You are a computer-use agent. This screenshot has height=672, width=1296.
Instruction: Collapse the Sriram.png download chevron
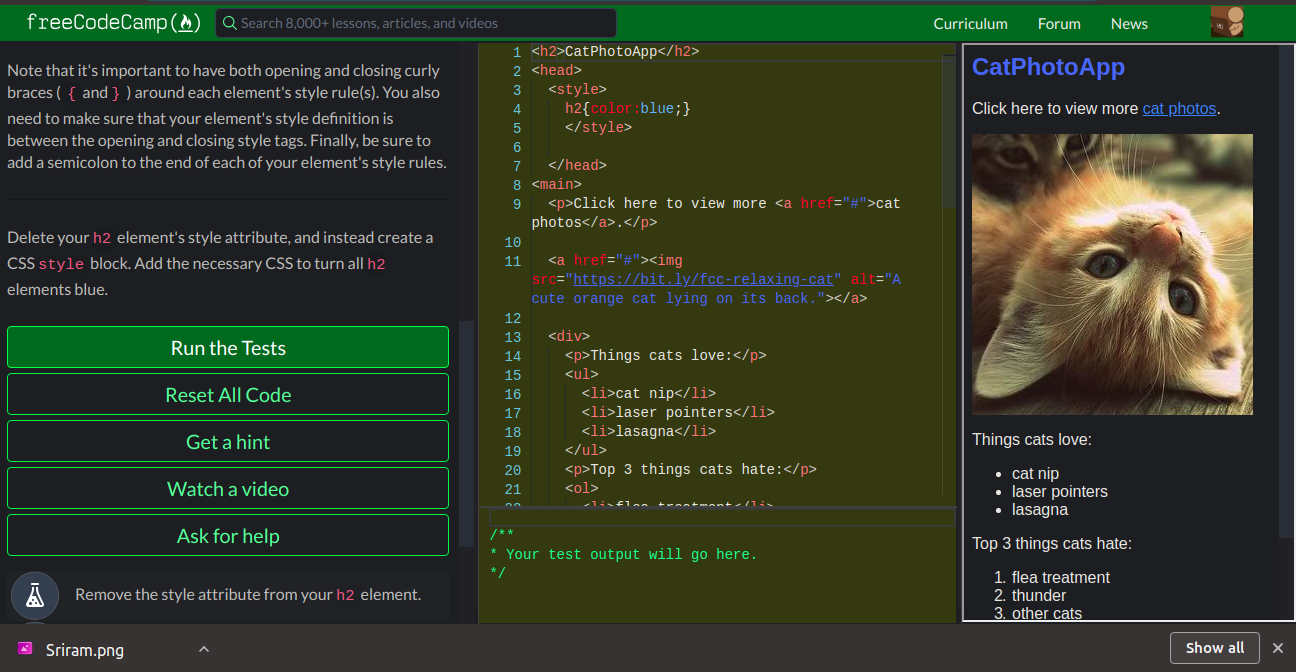[204, 649]
